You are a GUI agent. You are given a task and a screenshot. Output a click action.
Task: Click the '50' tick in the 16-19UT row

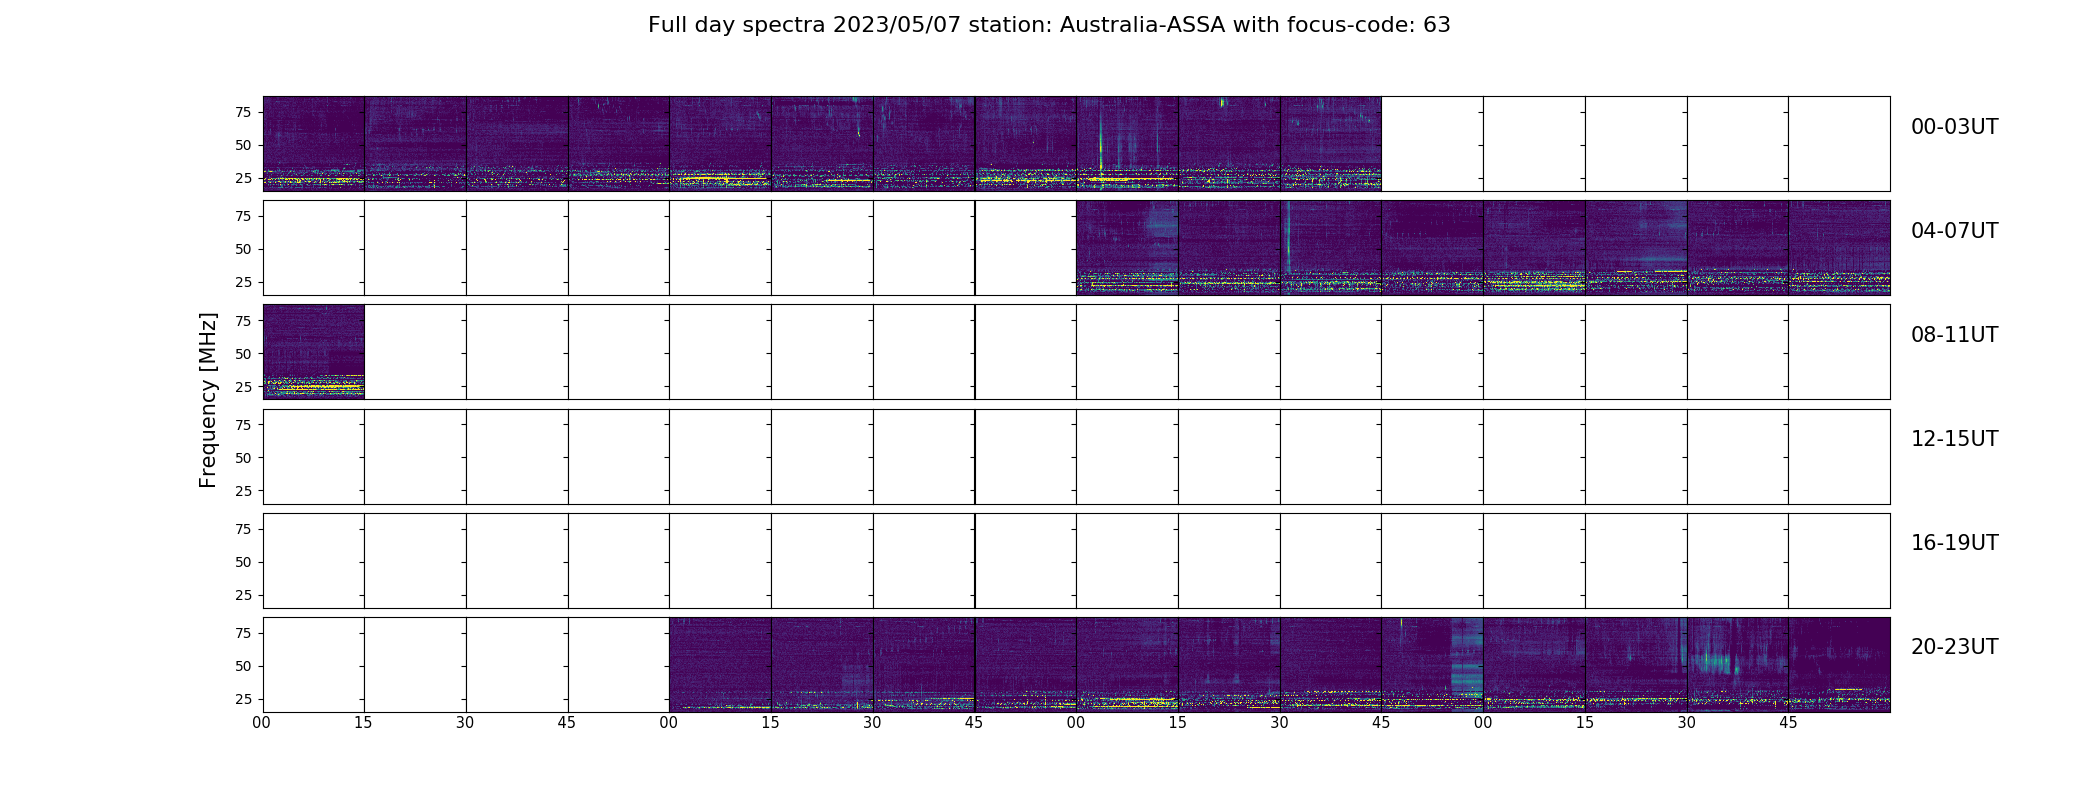[x=243, y=562]
